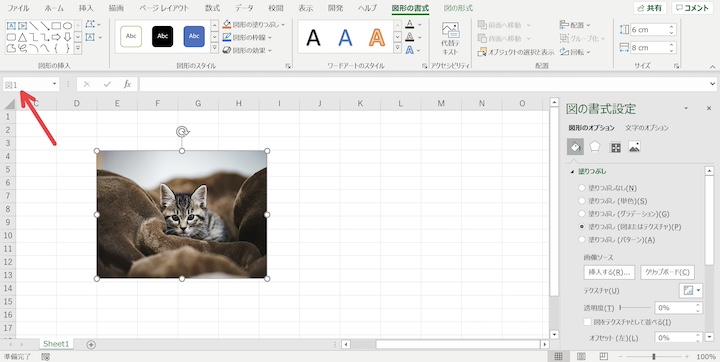Switch to page break preview in status bar
Screen dimensions: 720x362
(x=603, y=356)
